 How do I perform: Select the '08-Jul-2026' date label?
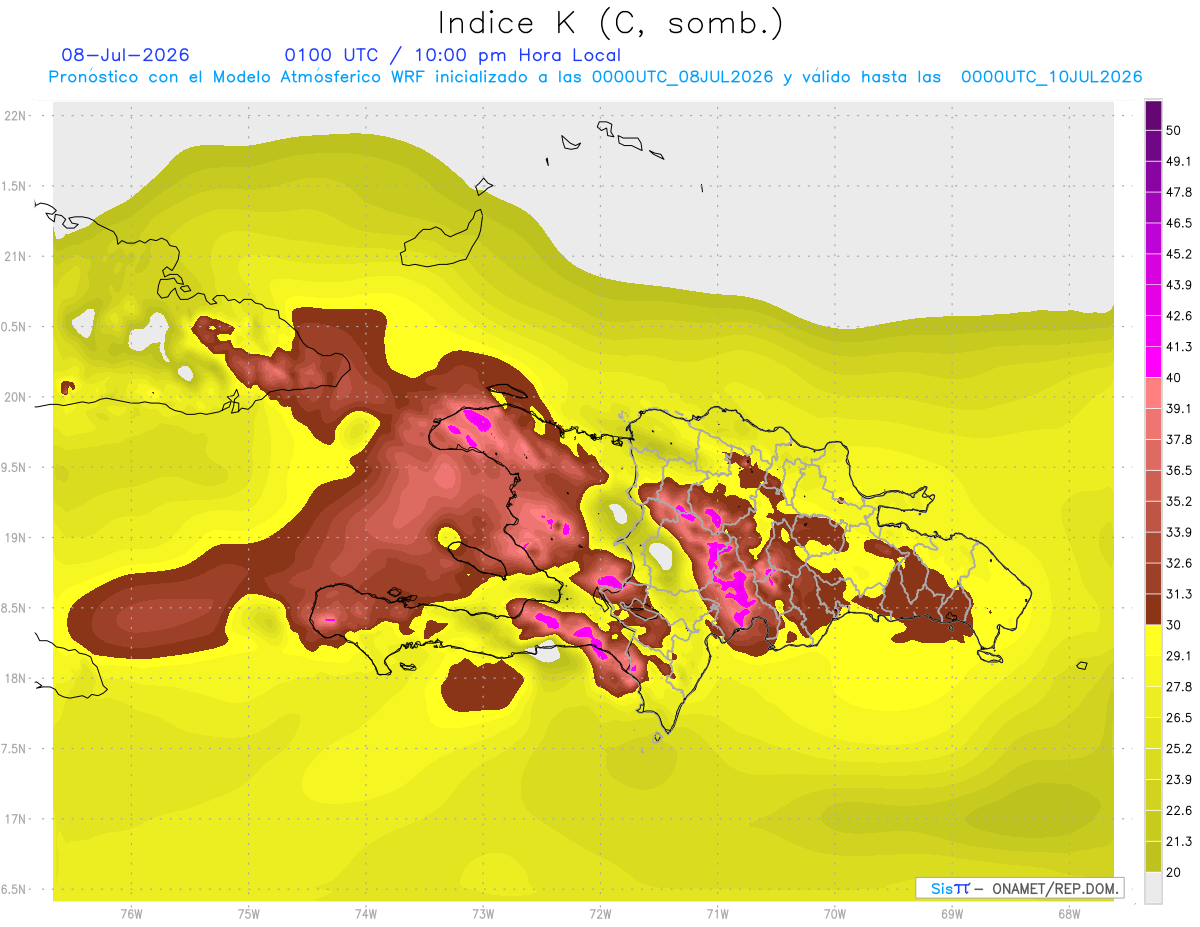tap(125, 55)
